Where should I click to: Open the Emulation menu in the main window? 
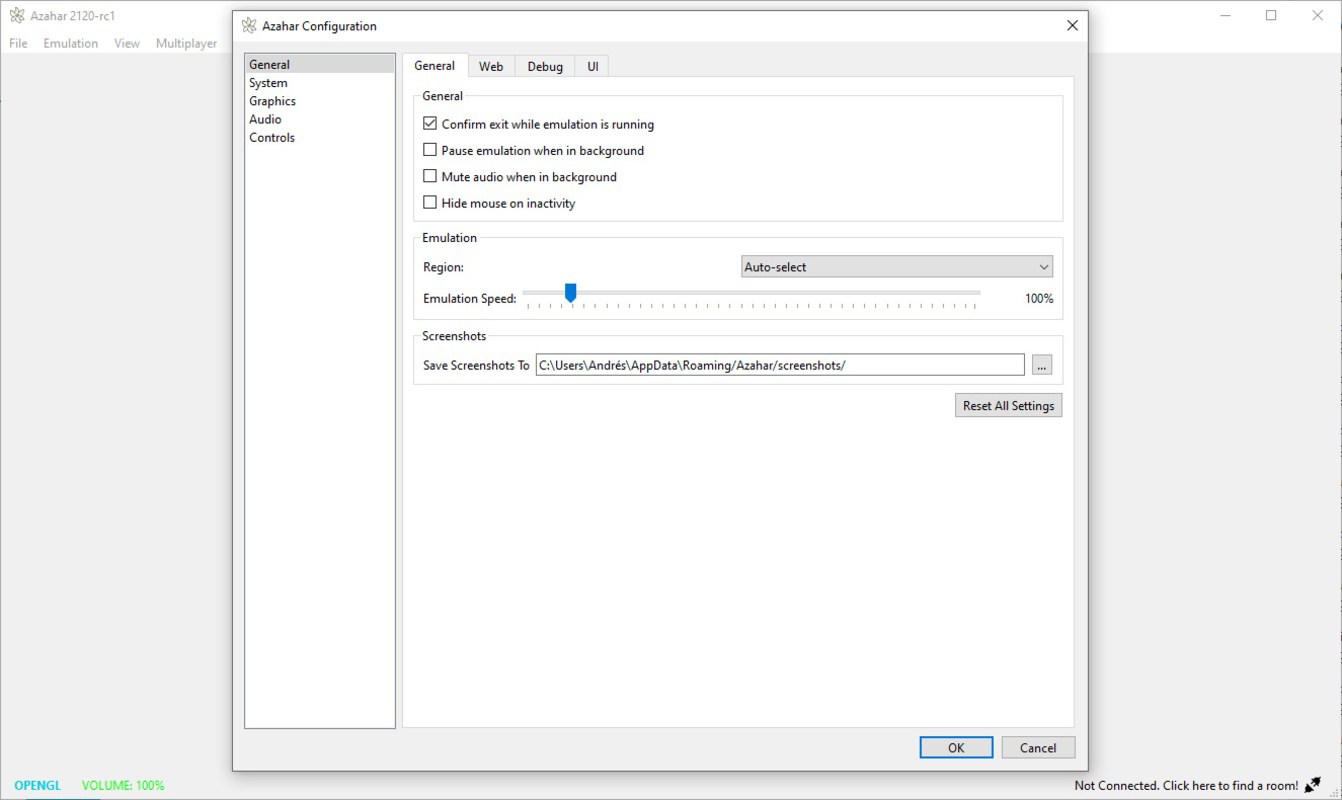(71, 43)
